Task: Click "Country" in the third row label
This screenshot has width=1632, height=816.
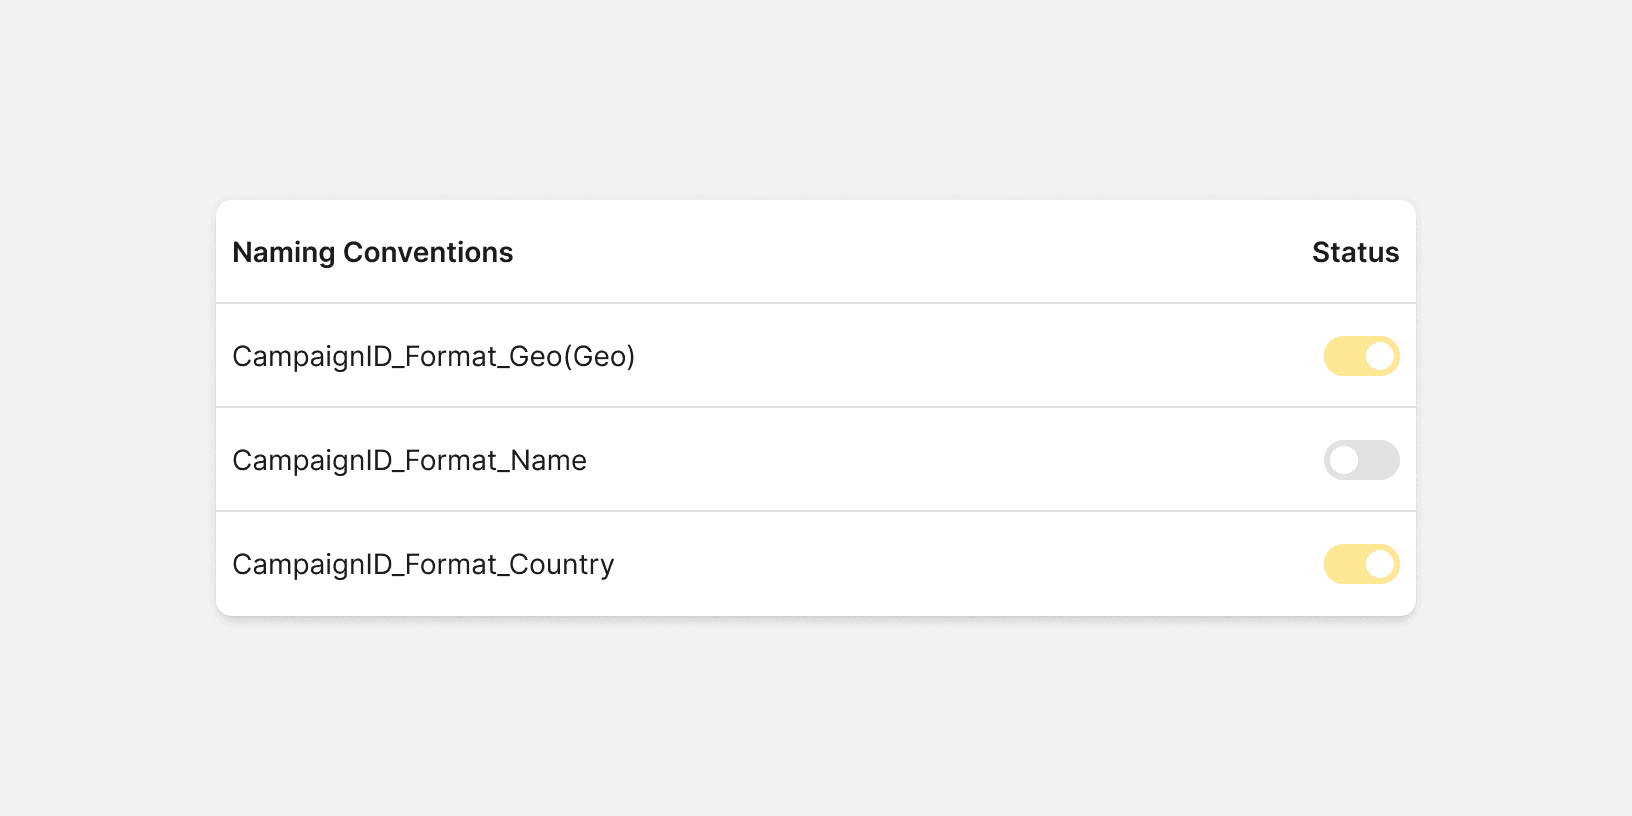Action: [x=562, y=564]
